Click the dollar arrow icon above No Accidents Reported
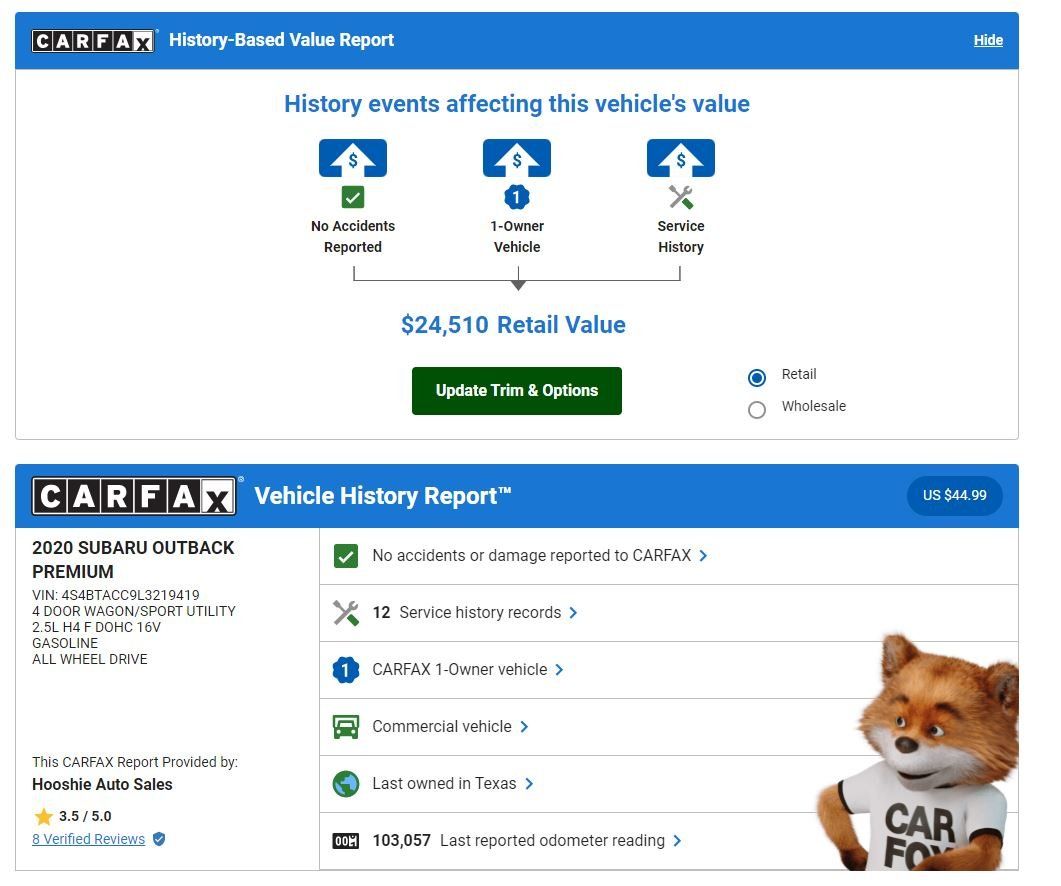This screenshot has height=886, width=1061. tap(353, 158)
